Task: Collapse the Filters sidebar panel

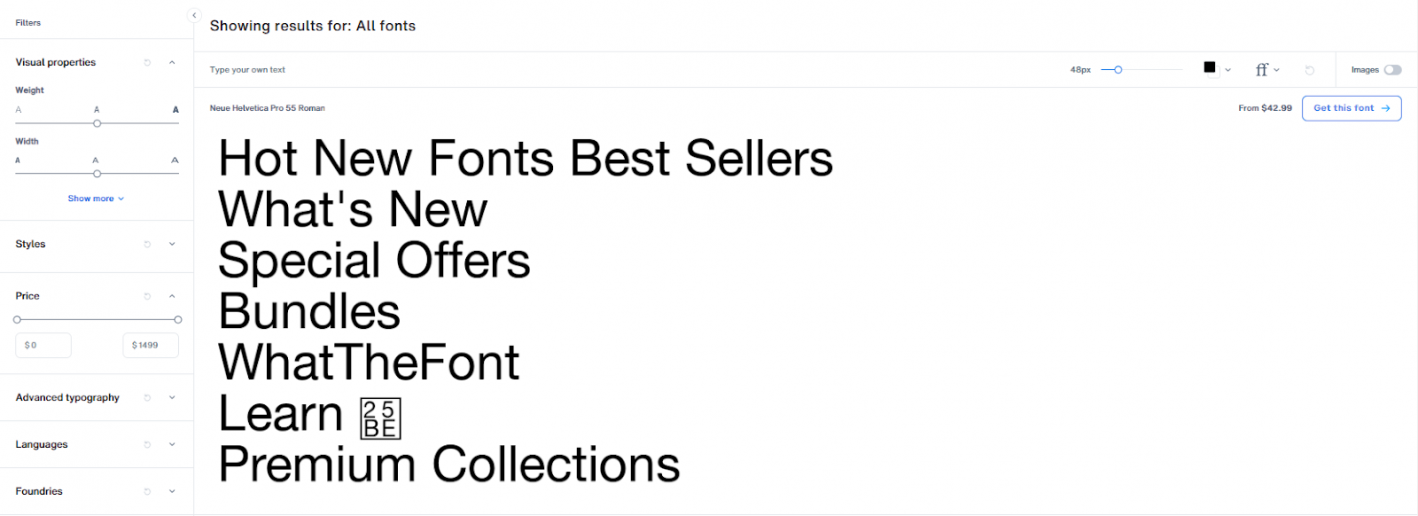Action: (194, 15)
